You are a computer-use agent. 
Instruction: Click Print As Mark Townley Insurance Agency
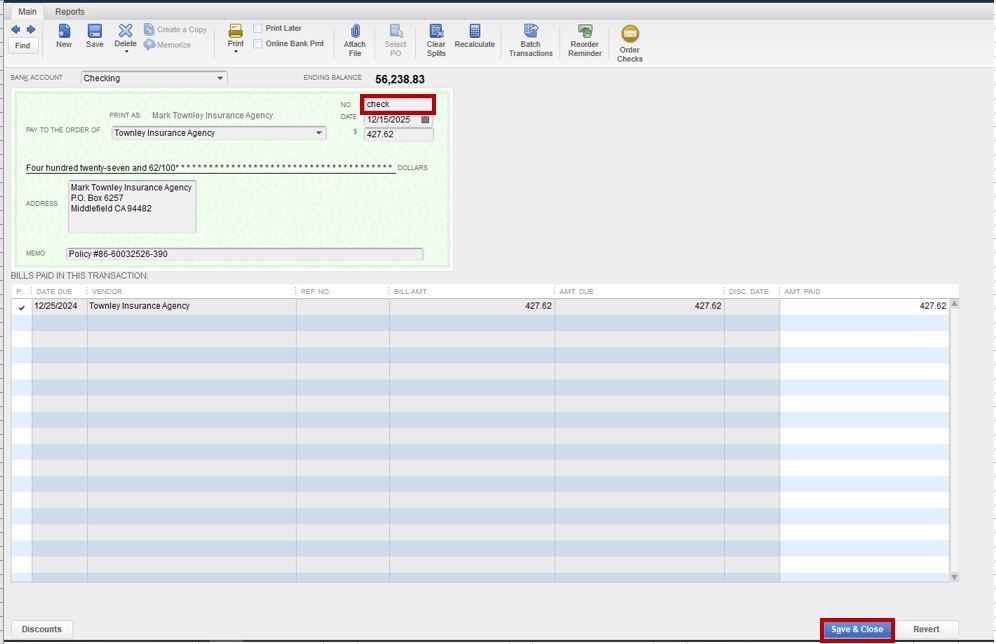212,116
